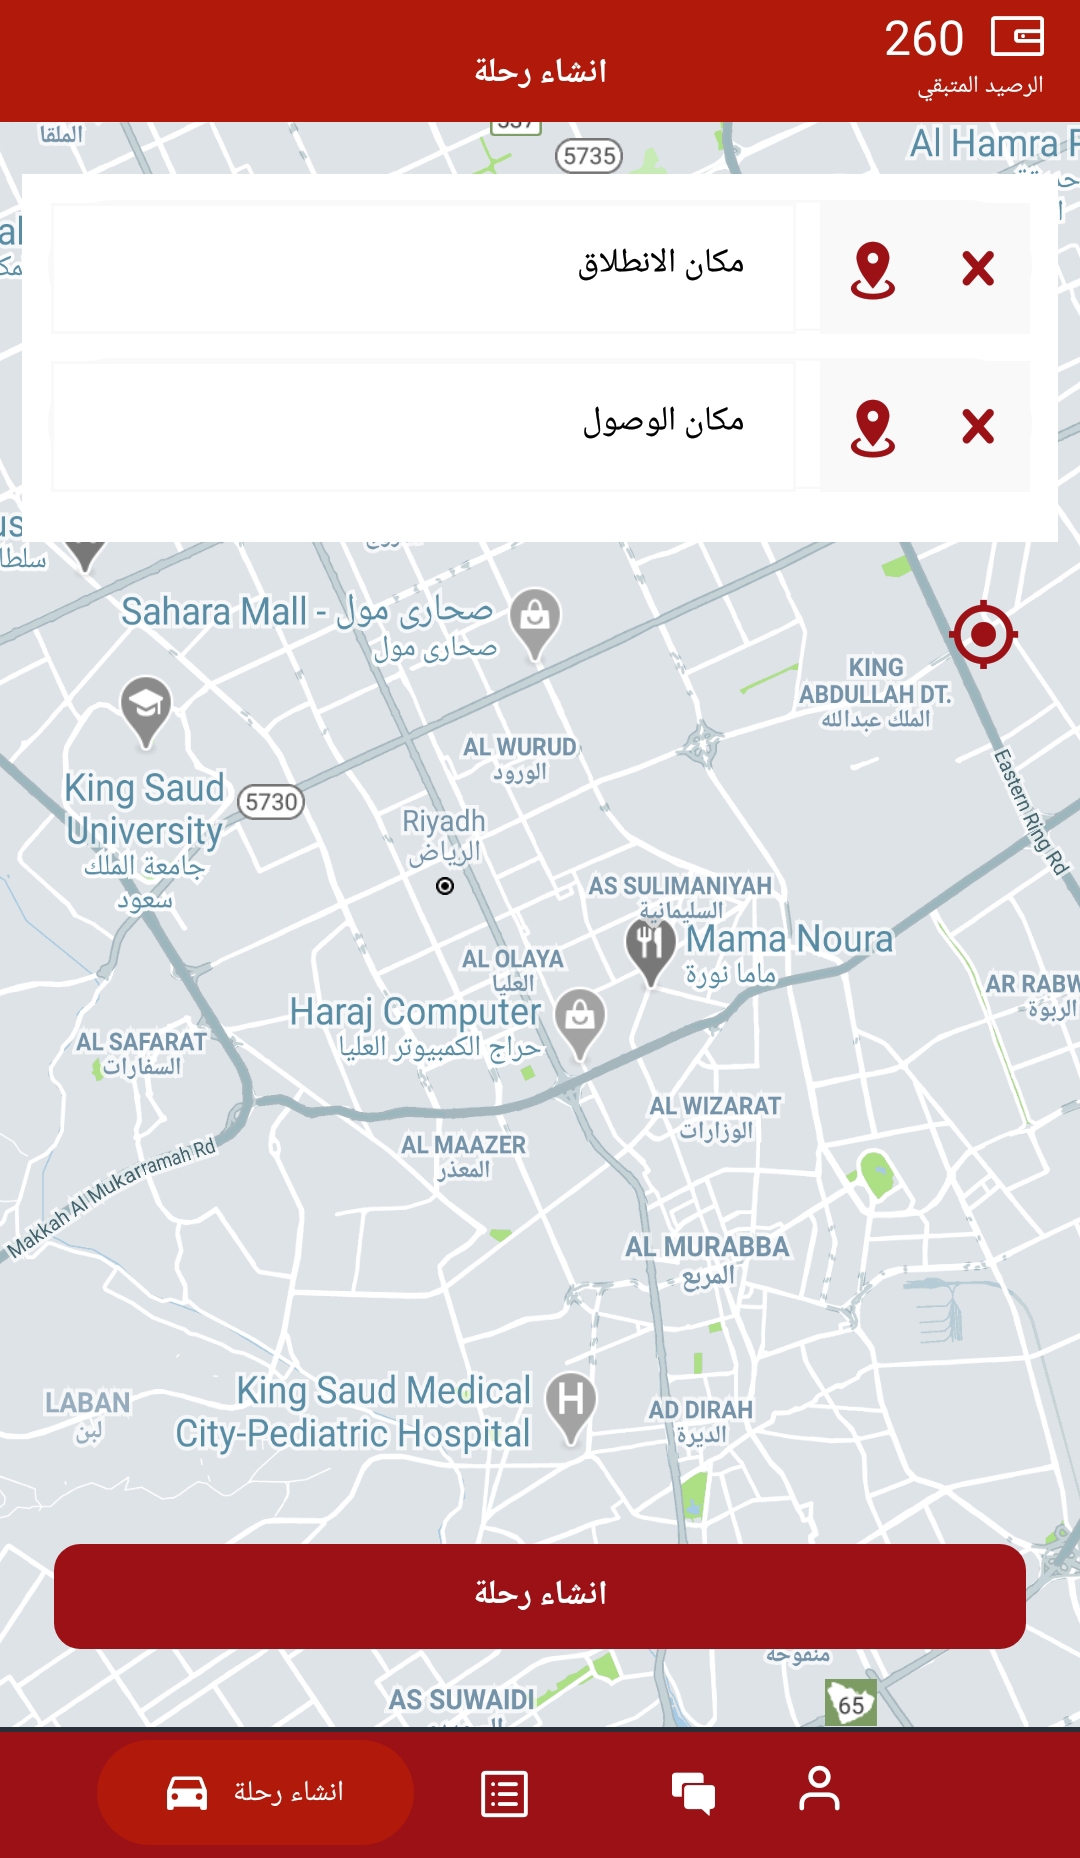Pick departure location on map pin

click(873, 269)
